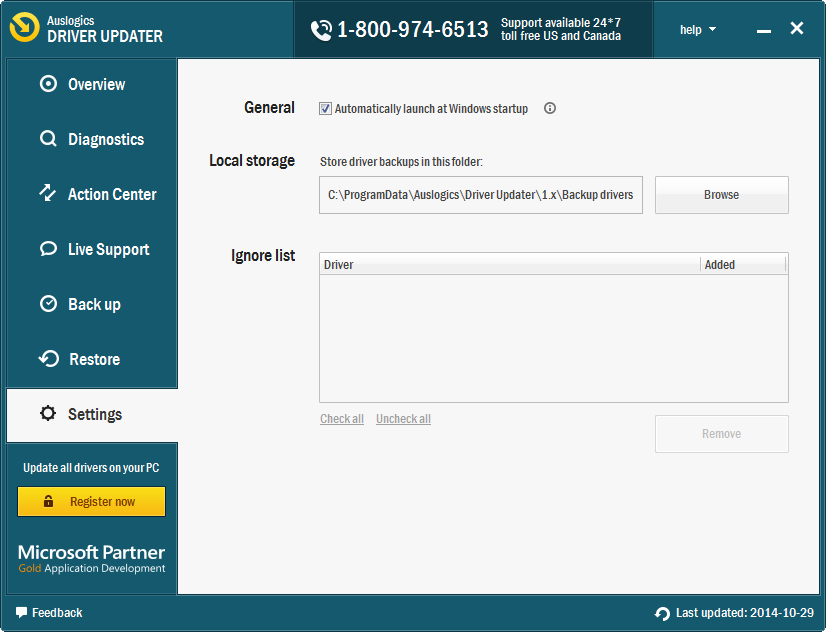Screen dimensions: 826x632
Task: Click the Action Center arrows icon
Action: click(x=47, y=193)
